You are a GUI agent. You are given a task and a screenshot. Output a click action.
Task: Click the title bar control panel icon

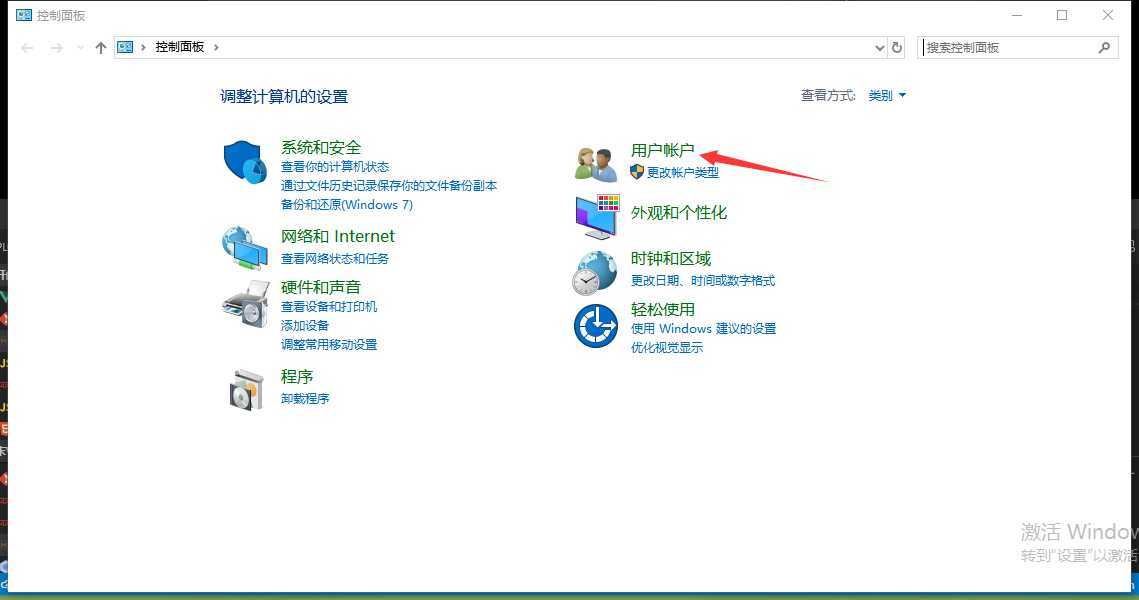point(24,15)
